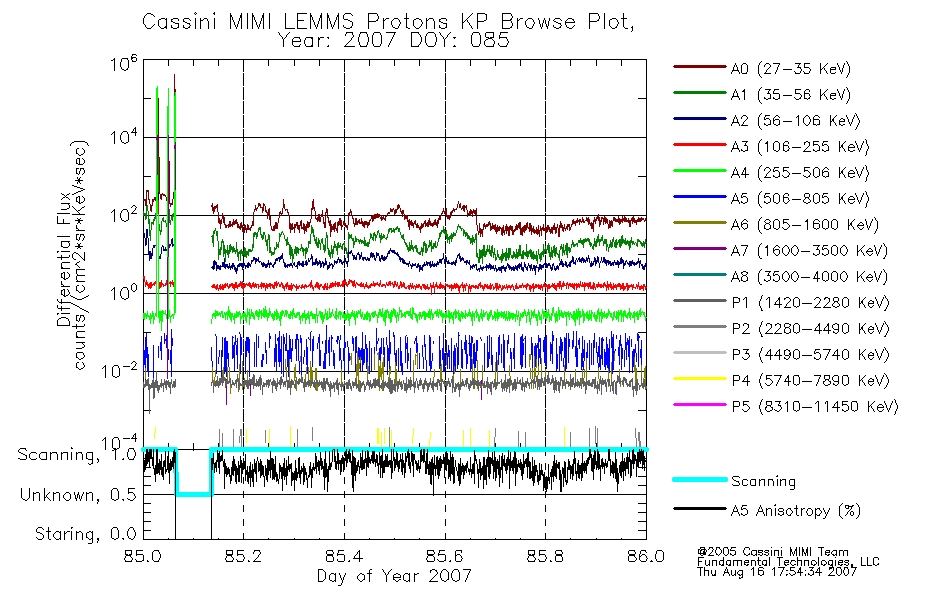950x600 pixels.
Task: Click the olive A6 legend line
Action: click(699, 223)
